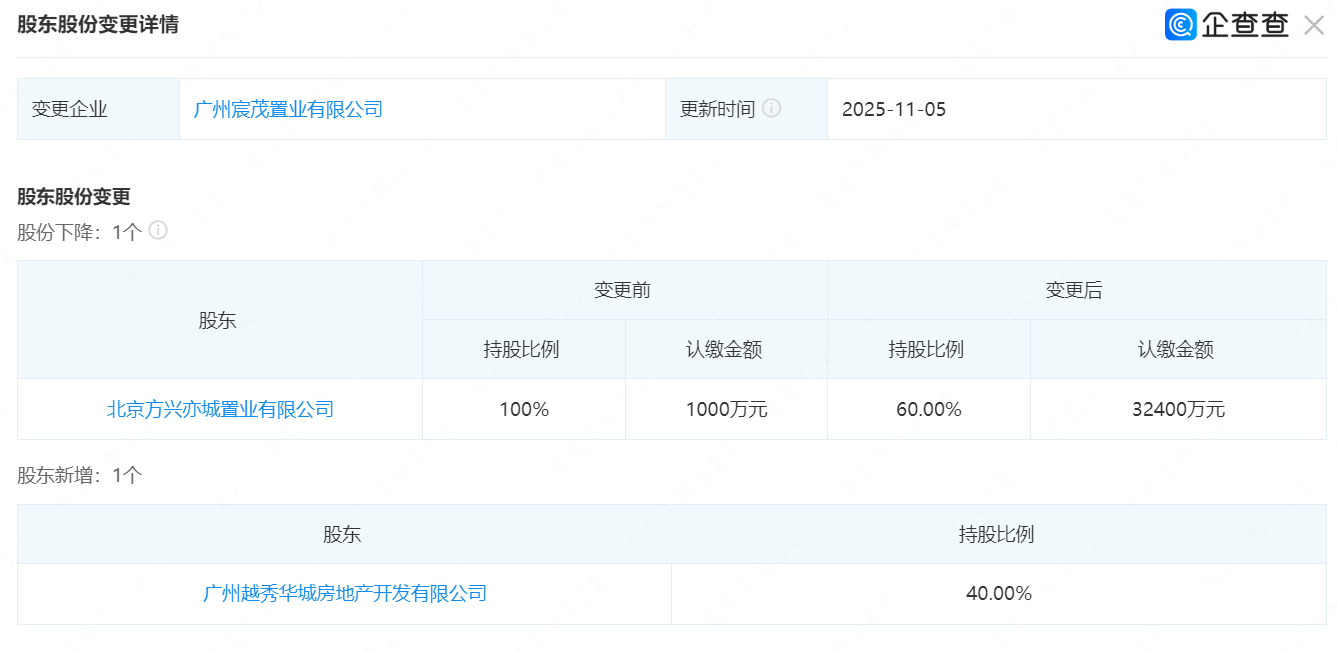Click the 变更前 column header
1338x652 pixels.
[x=623, y=290]
